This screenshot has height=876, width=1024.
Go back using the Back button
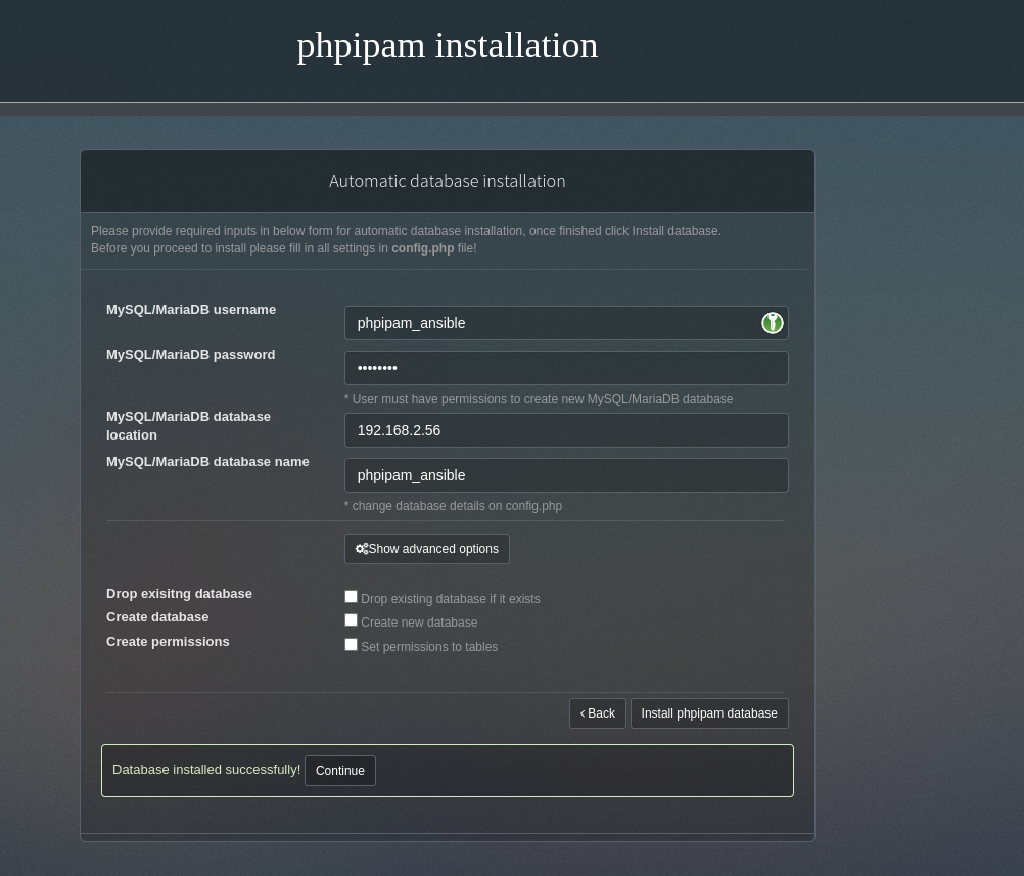click(x=597, y=713)
